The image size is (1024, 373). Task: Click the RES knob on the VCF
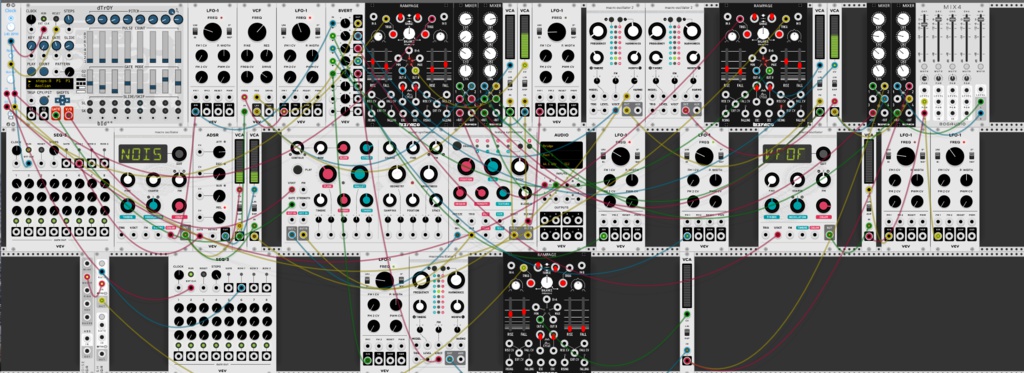[266, 56]
